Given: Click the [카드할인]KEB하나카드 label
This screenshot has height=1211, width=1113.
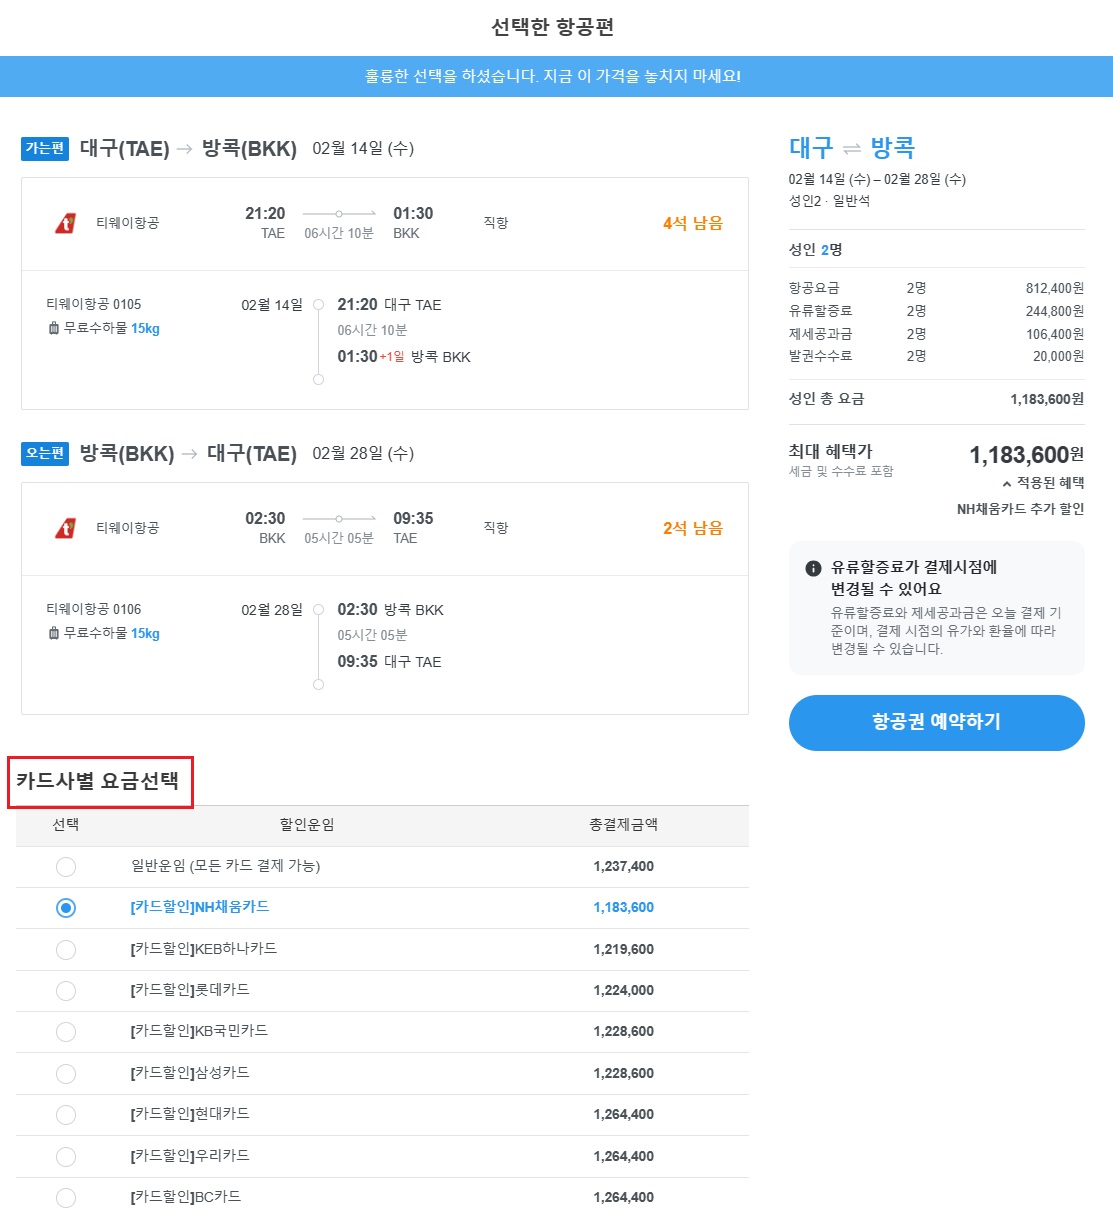Looking at the screenshot, I should pos(204,949).
